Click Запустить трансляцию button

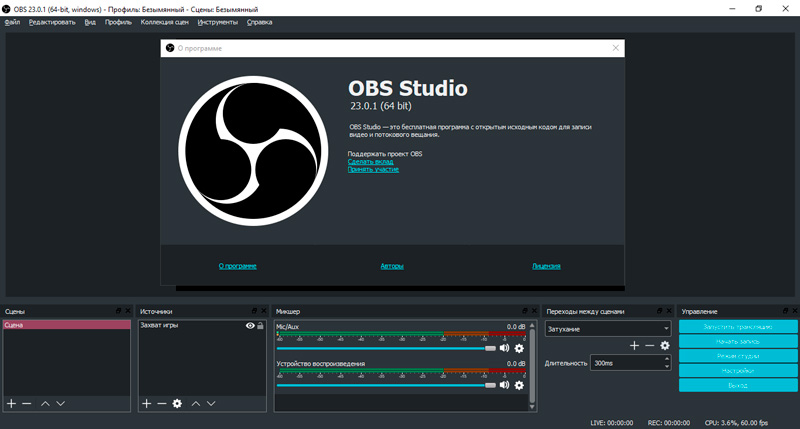(x=738, y=326)
